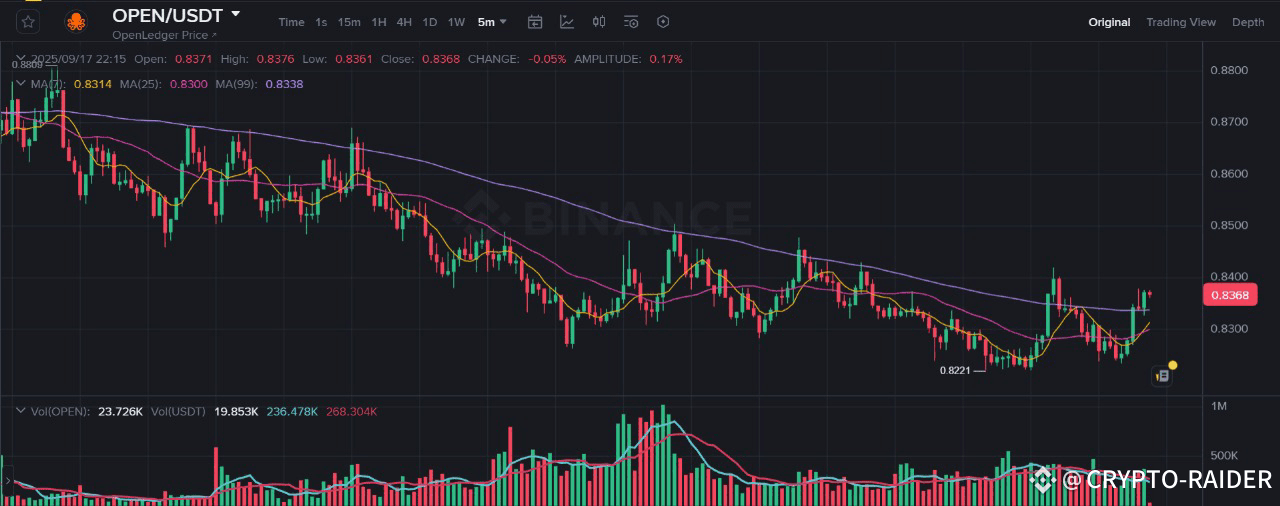Select the Time chart mode

click(x=291, y=22)
